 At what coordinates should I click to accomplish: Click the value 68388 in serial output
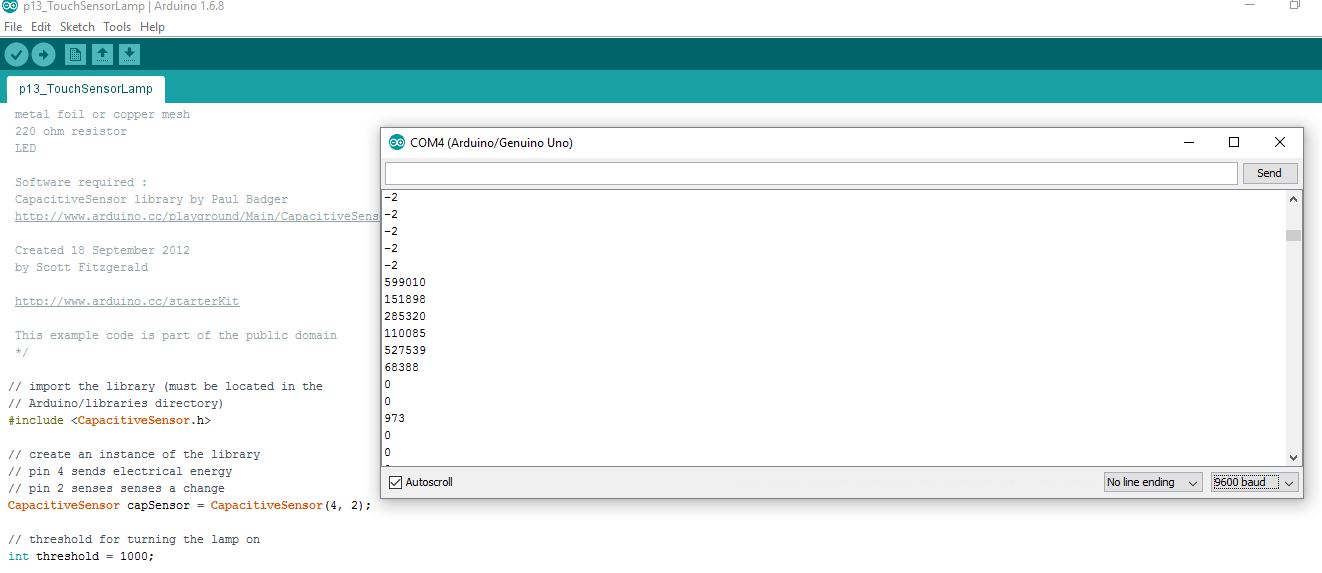point(401,367)
